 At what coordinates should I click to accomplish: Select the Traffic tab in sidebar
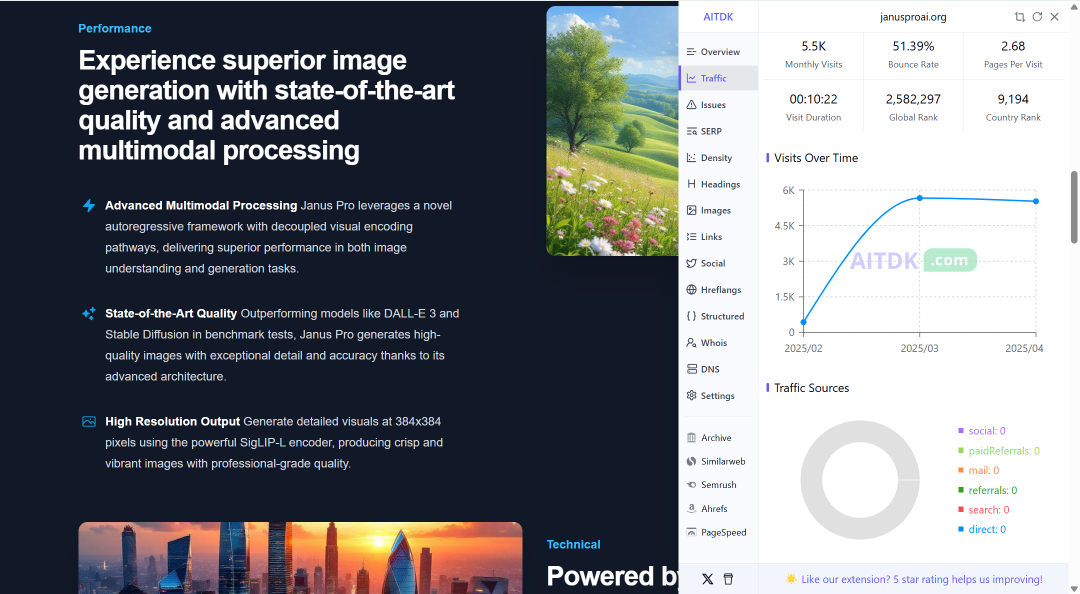click(x=718, y=79)
